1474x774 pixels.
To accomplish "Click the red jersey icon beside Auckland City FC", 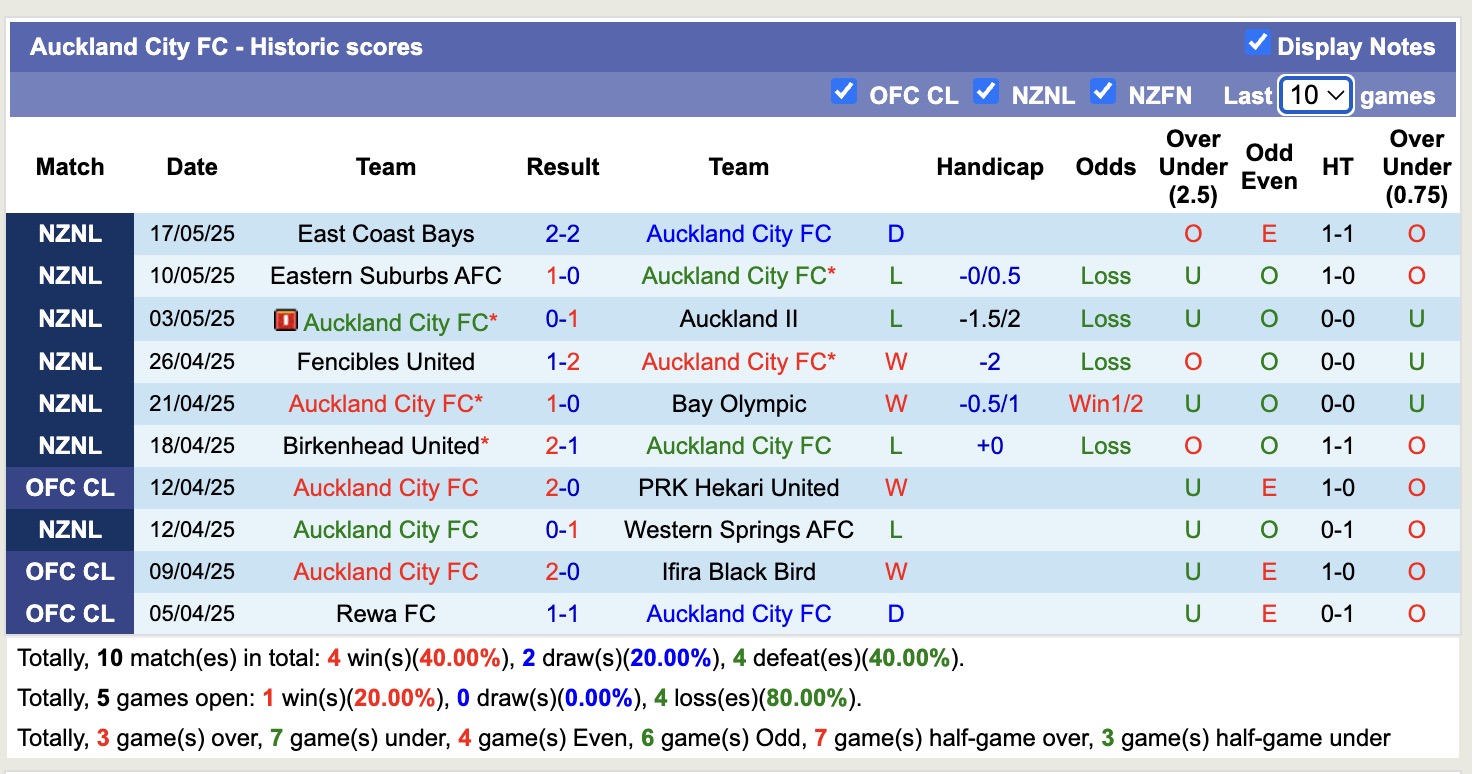I will (x=284, y=318).
